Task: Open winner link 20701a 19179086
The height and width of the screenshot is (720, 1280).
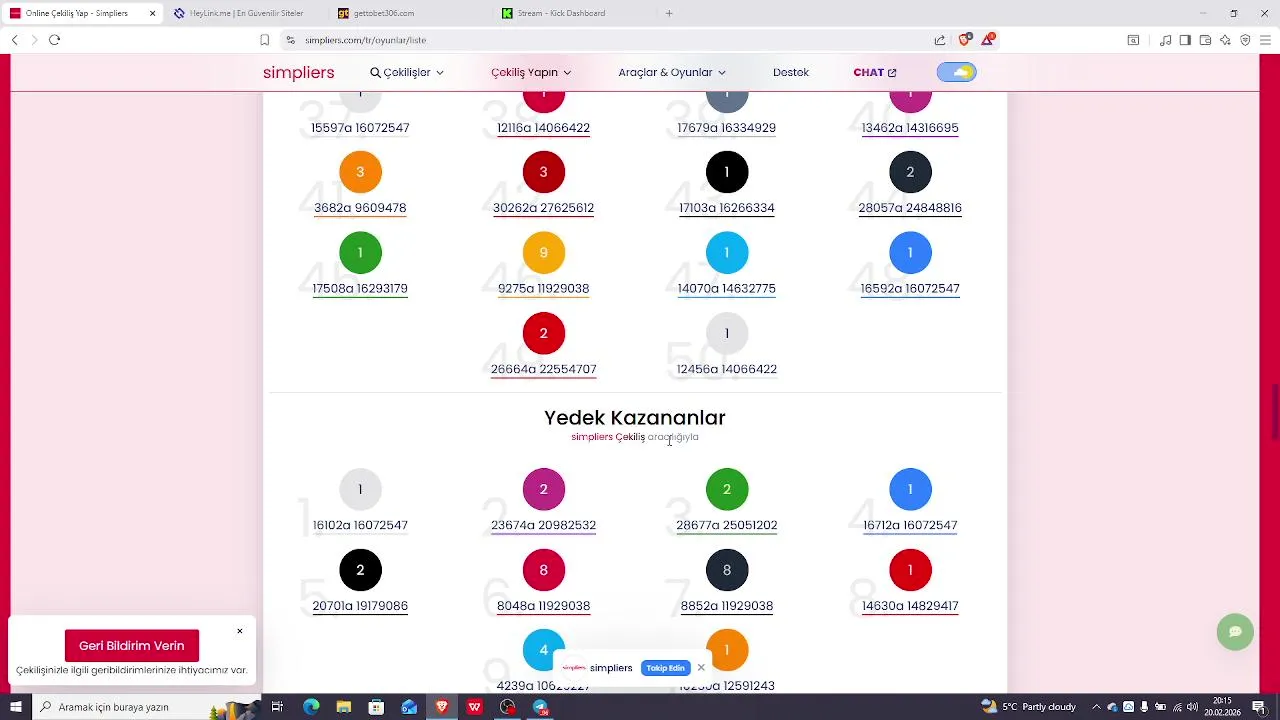Action: 360,606
